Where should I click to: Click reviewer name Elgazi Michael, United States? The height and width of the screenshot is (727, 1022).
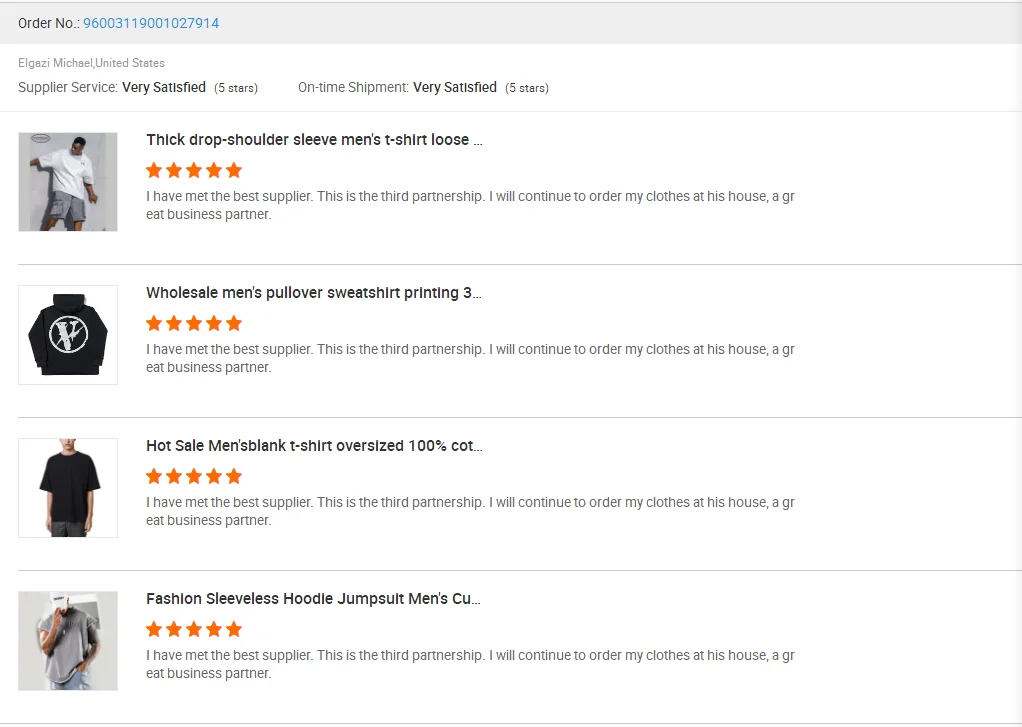91,63
